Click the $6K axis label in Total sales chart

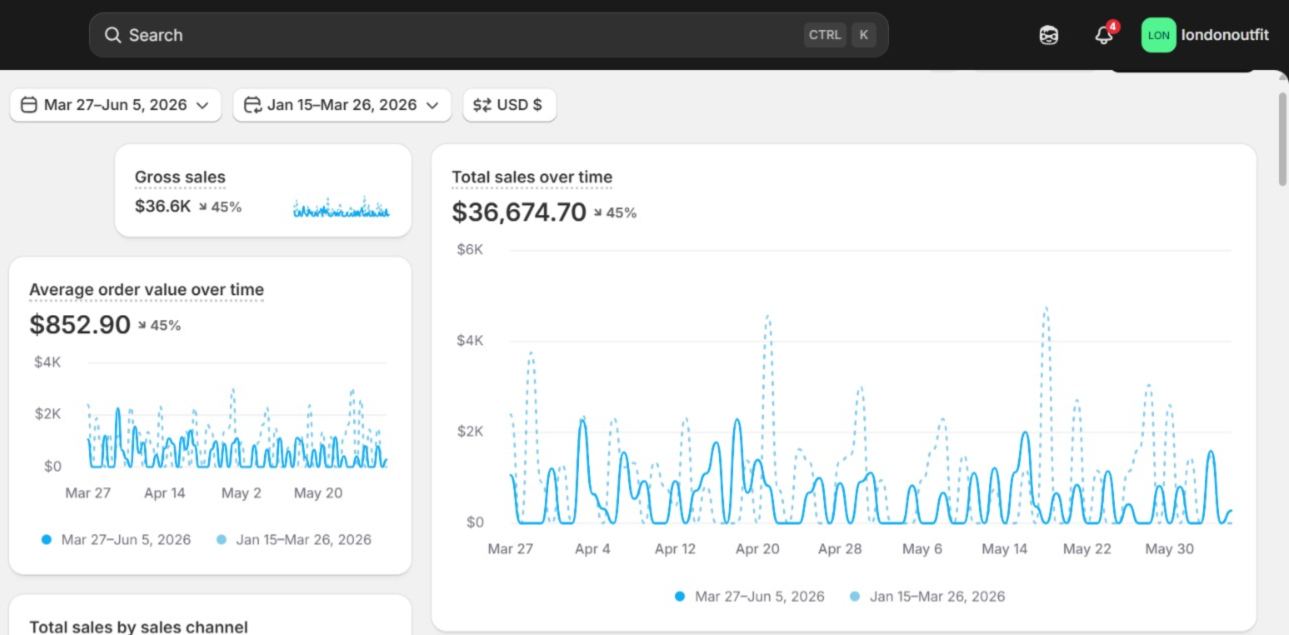pyautogui.click(x=469, y=249)
